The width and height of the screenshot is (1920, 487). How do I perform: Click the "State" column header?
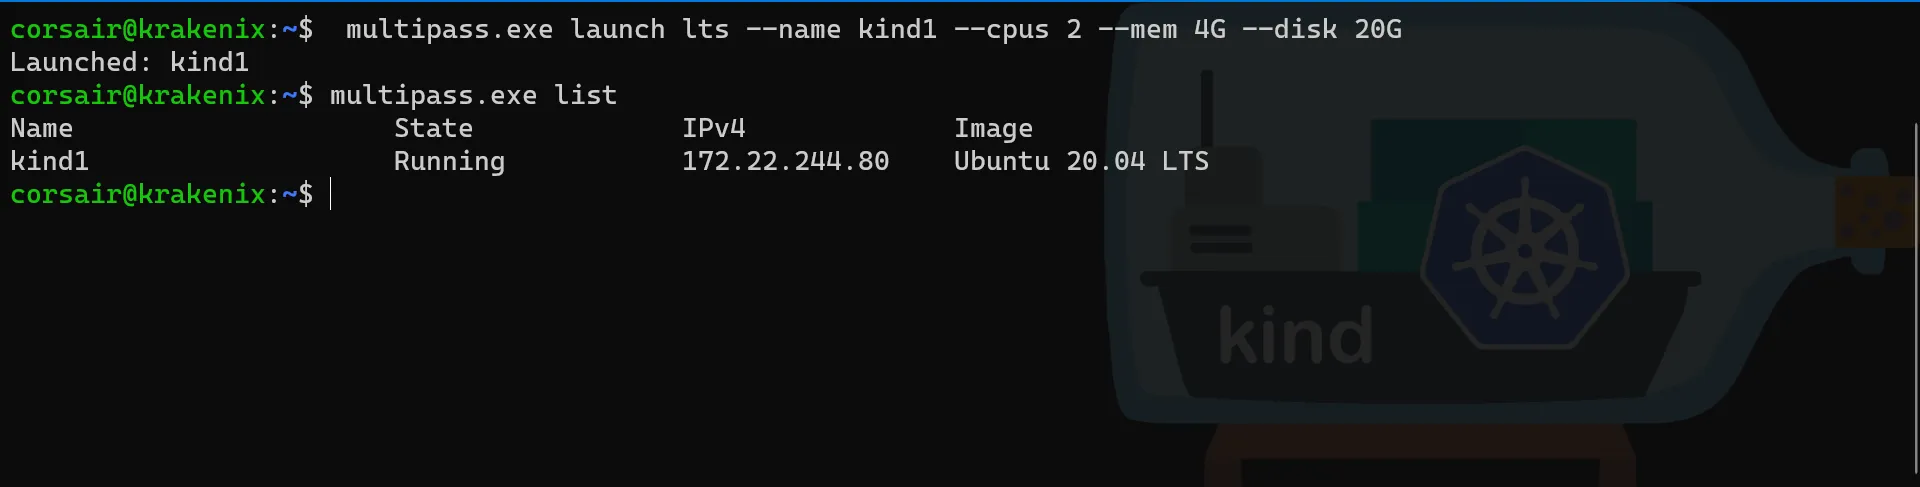click(x=433, y=128)
